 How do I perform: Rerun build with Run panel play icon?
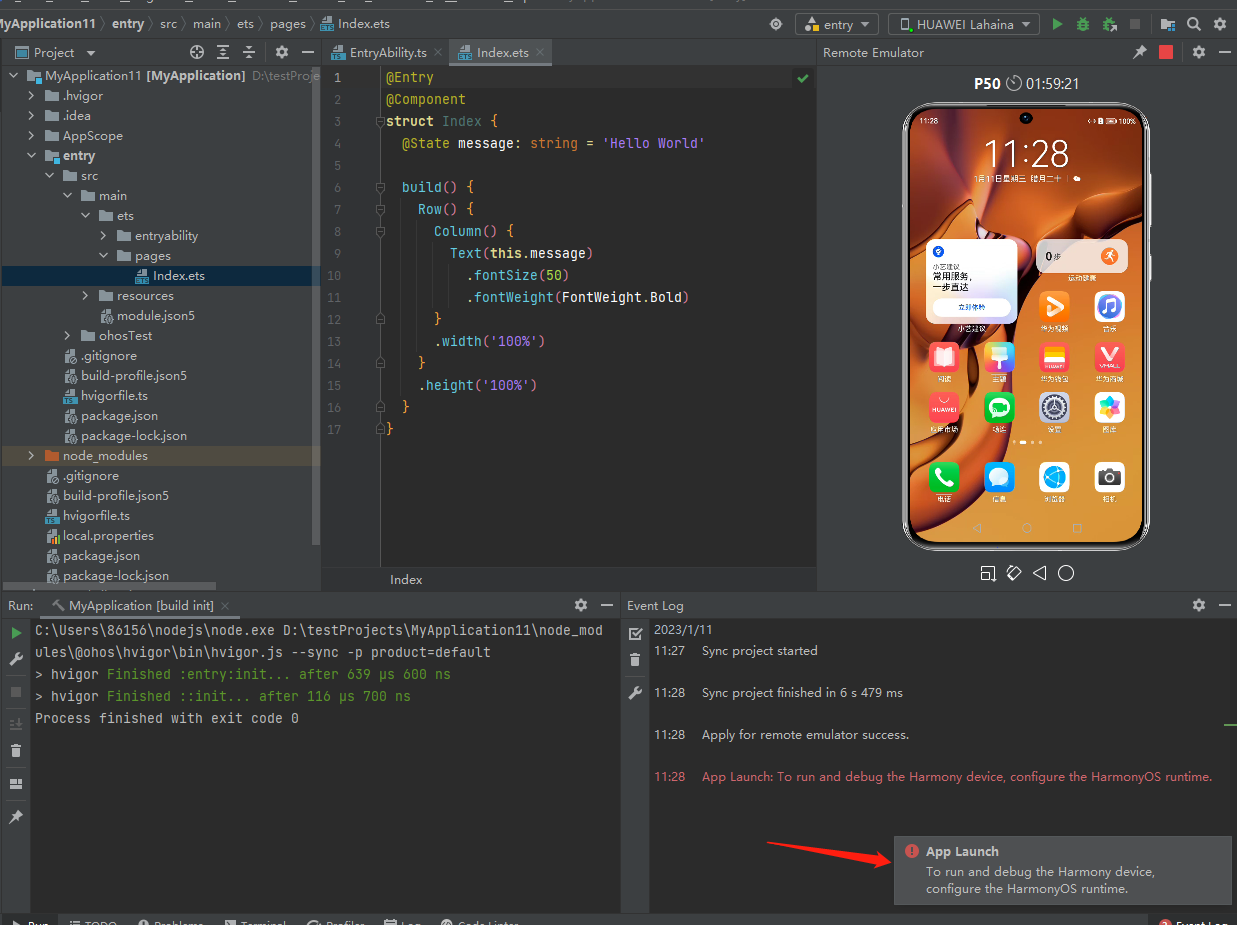coord(16,633)
